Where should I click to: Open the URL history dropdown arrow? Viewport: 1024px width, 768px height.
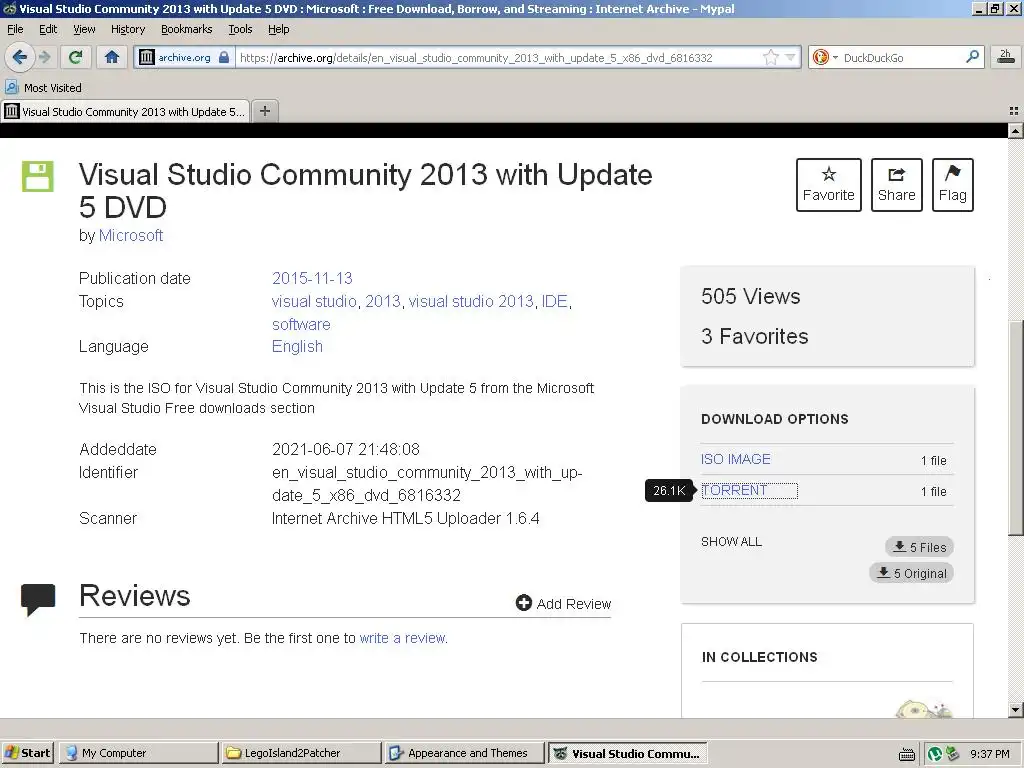[x=790, y=57]
